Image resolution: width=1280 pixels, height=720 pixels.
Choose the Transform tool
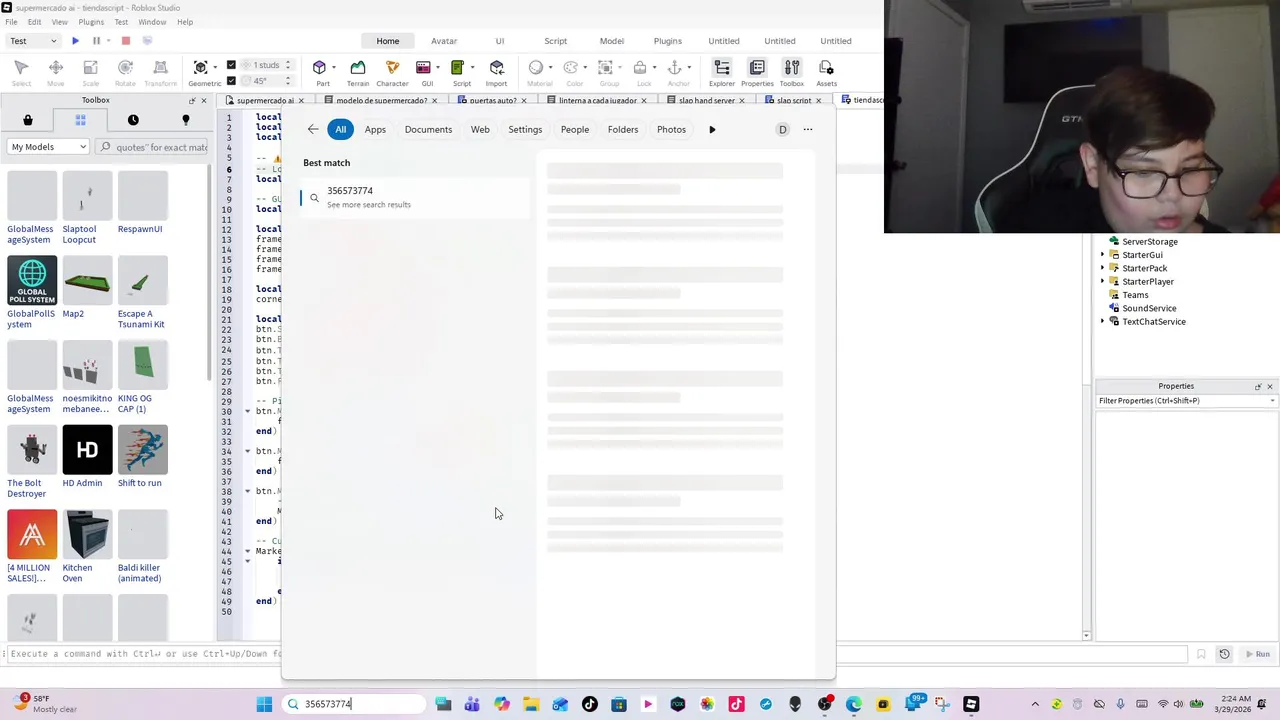(160, 72)
